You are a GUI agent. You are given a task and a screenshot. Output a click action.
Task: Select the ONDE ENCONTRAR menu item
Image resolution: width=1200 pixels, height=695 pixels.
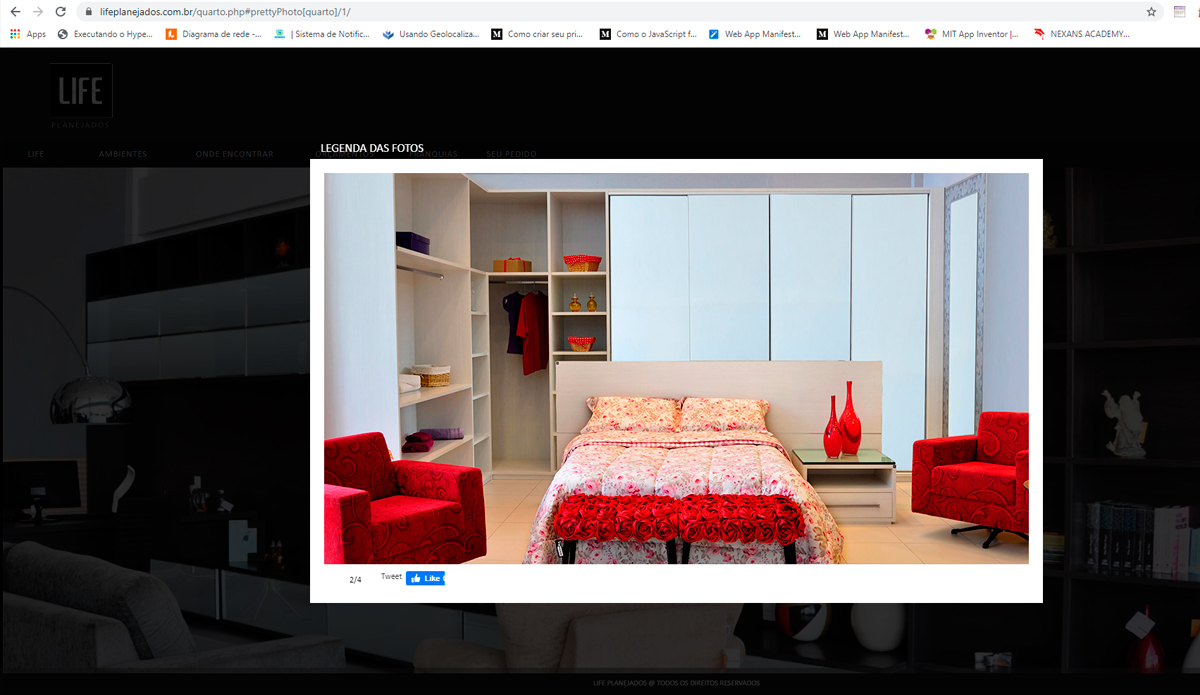(234, 154)
